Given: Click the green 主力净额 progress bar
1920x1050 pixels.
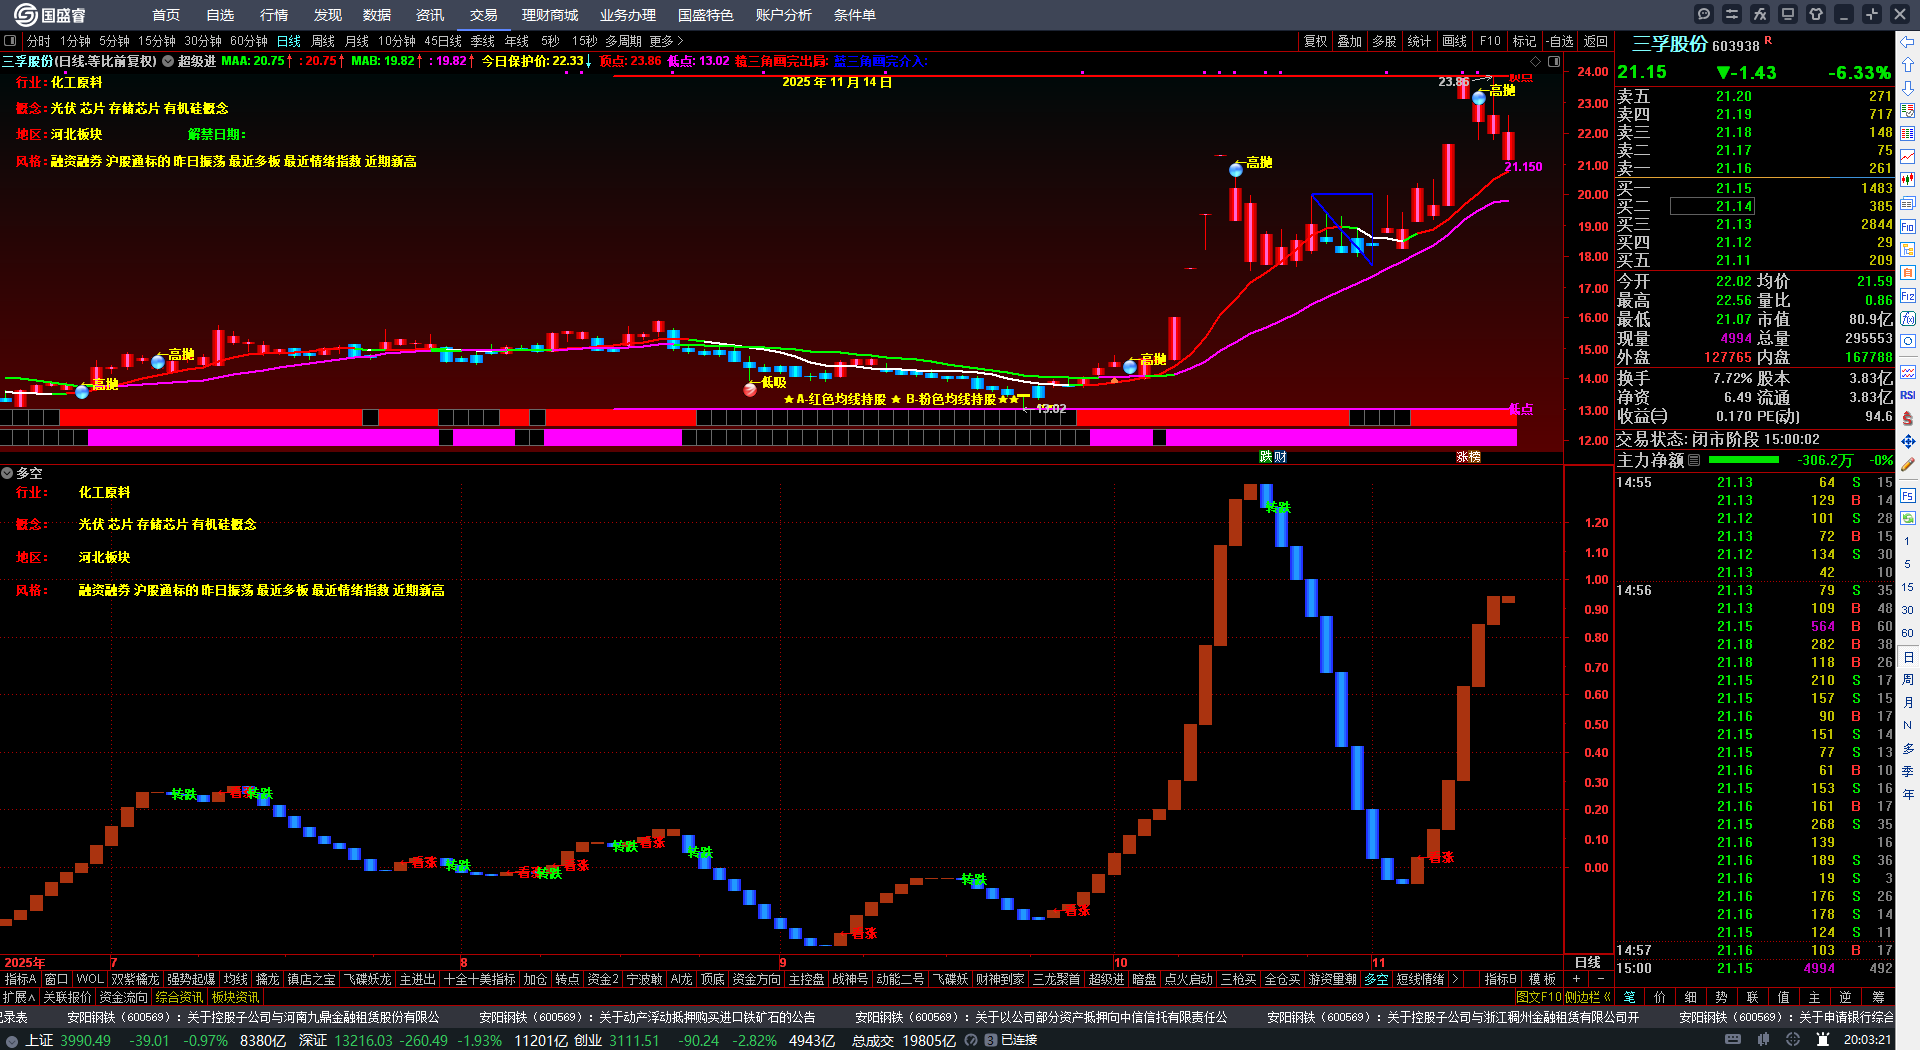Looking at the screenshot, I should pyautogui.click(x=1744, y=460).
